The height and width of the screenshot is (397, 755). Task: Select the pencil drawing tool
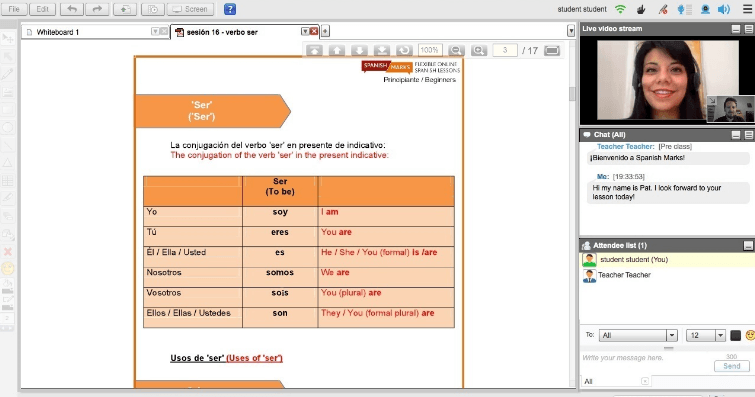pyautogui.click(x=8, y=74)
